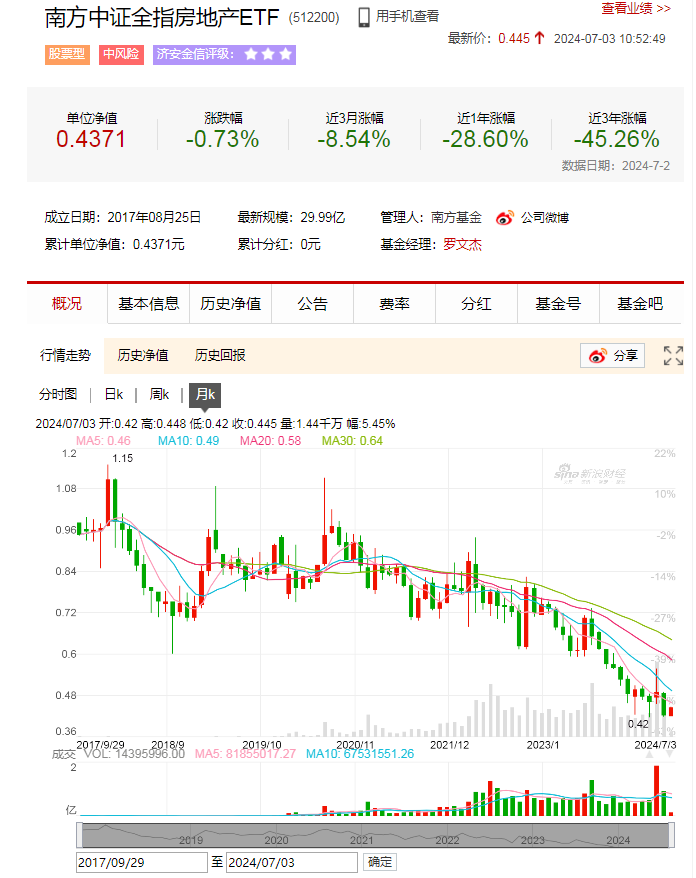Click the volume MA5: 81855017.27 label
Image resolution: width=696 pixels, height=878 pixels.
click(x=245, y=754)
